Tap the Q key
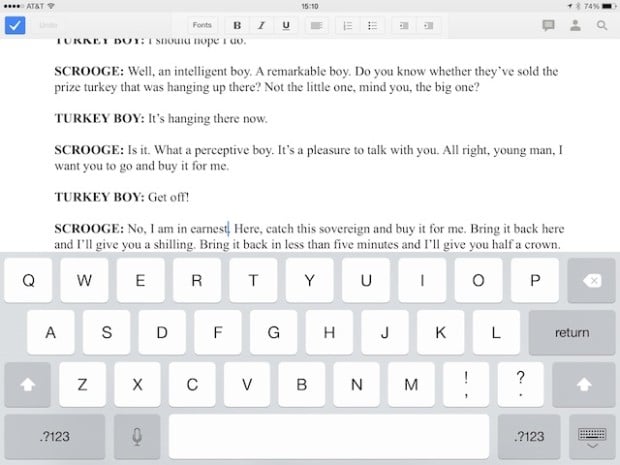Image resolution: width=620 pixels, height=465 pixels. point(28,281)
